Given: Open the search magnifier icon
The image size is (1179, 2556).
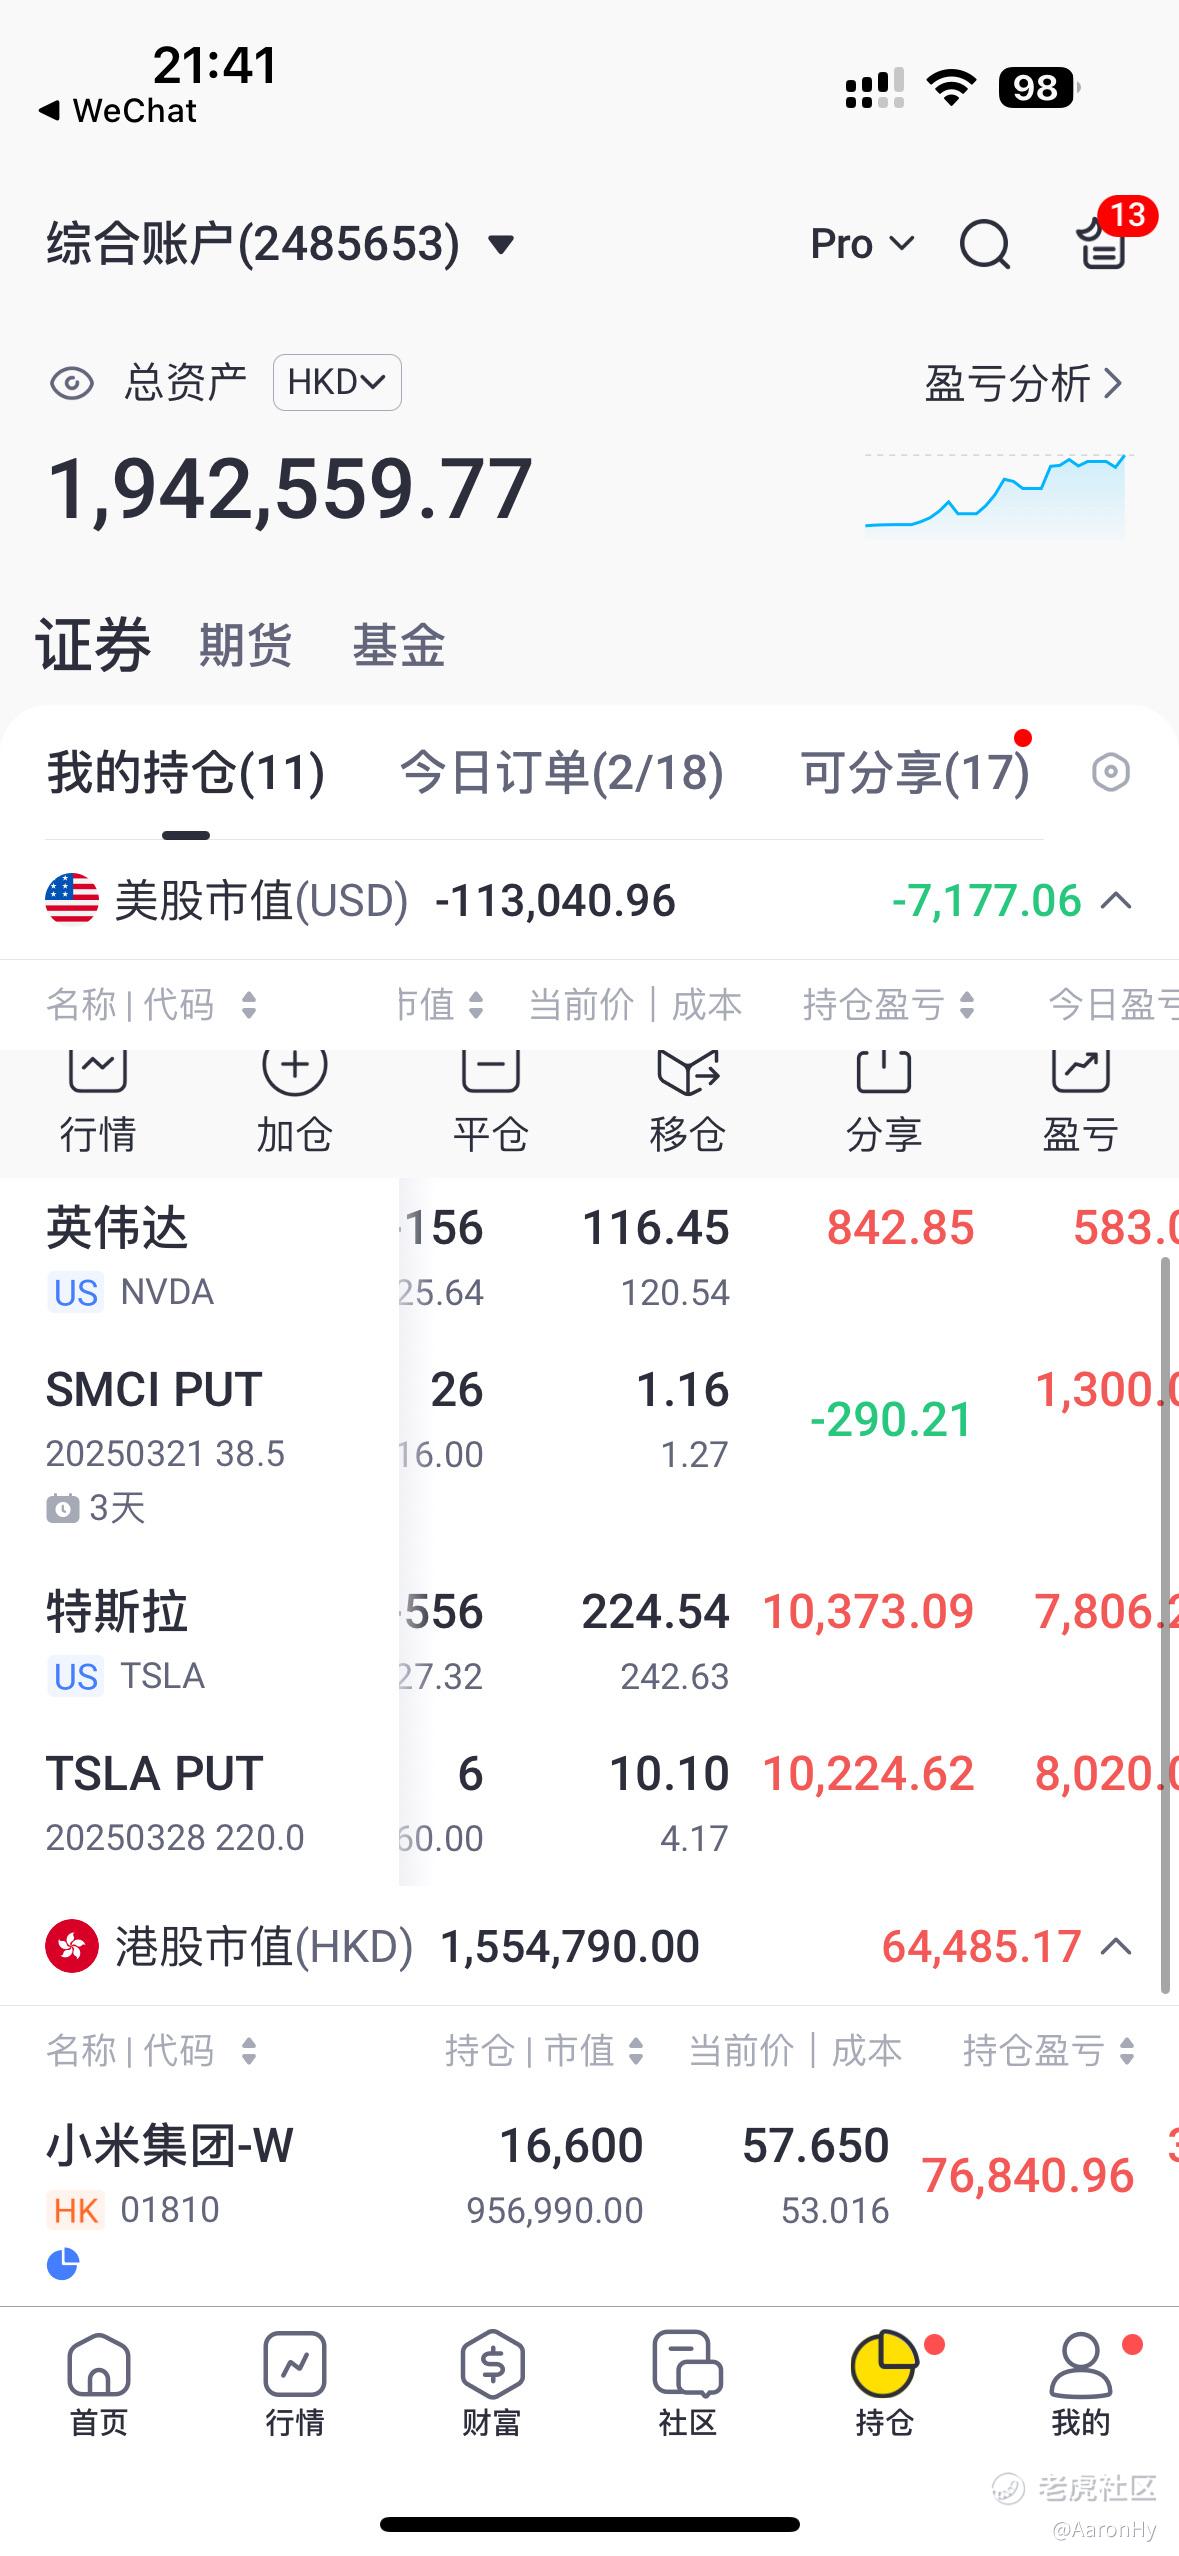Looking at the screenshot, I should [x=985, y=244].
